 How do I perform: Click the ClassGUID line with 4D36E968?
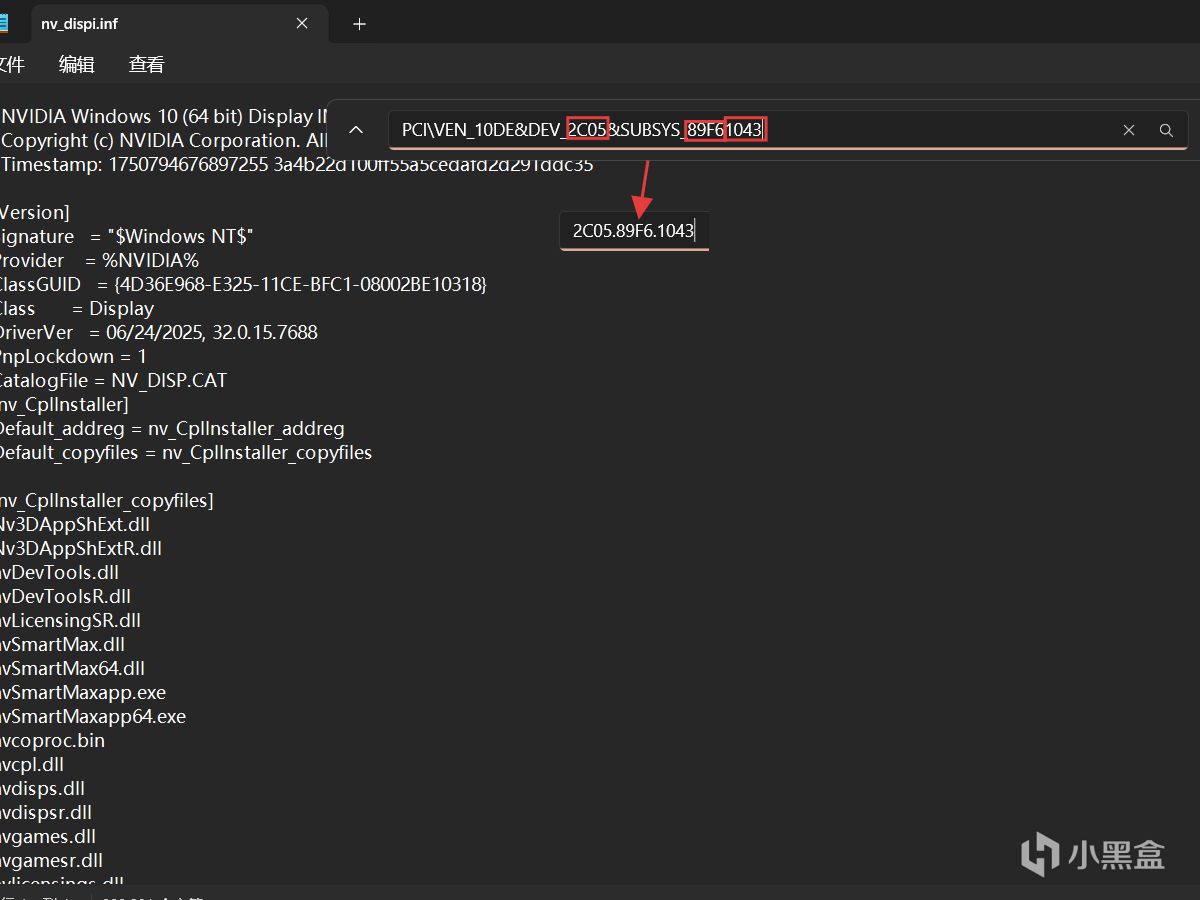(x=242, y=284)
